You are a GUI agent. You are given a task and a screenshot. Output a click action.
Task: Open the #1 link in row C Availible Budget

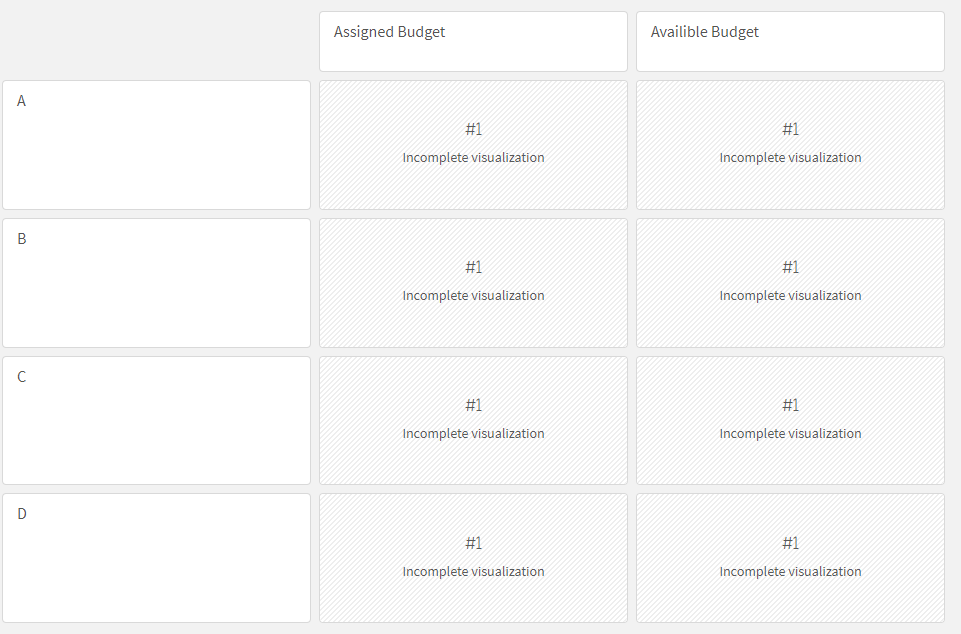click(x=790, y=404)
